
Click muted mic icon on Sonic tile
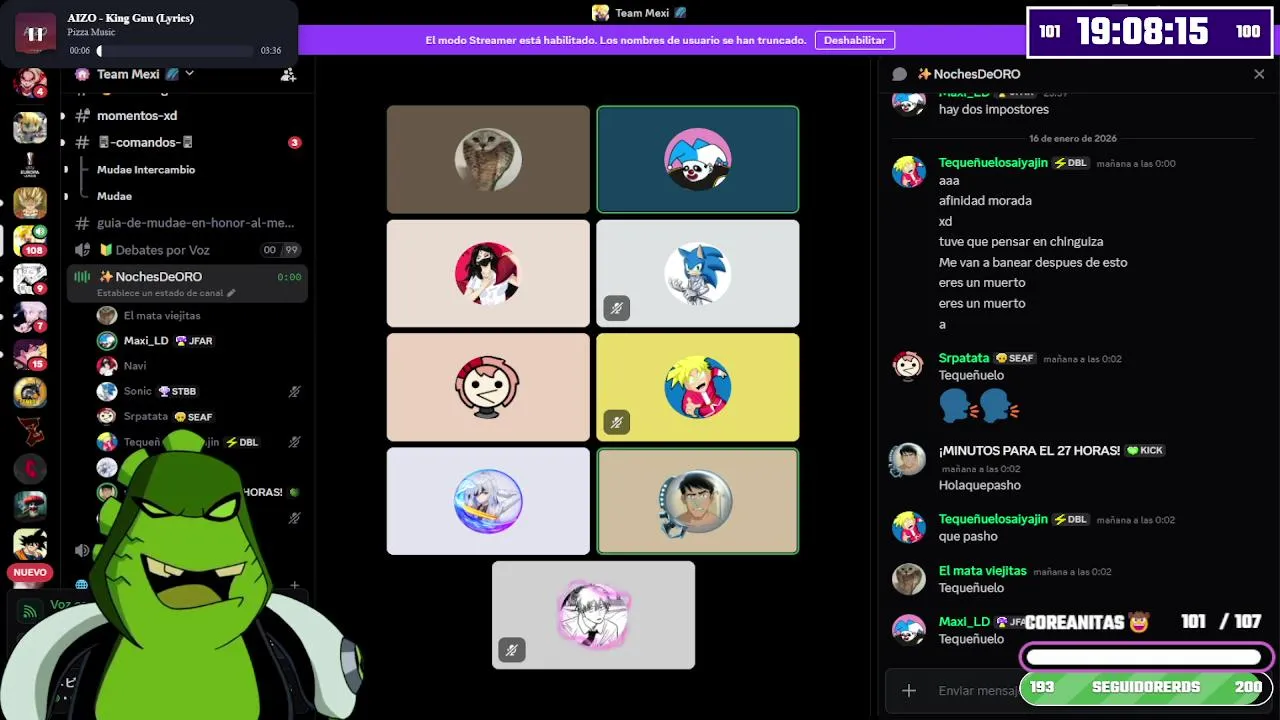click(616, 308)
